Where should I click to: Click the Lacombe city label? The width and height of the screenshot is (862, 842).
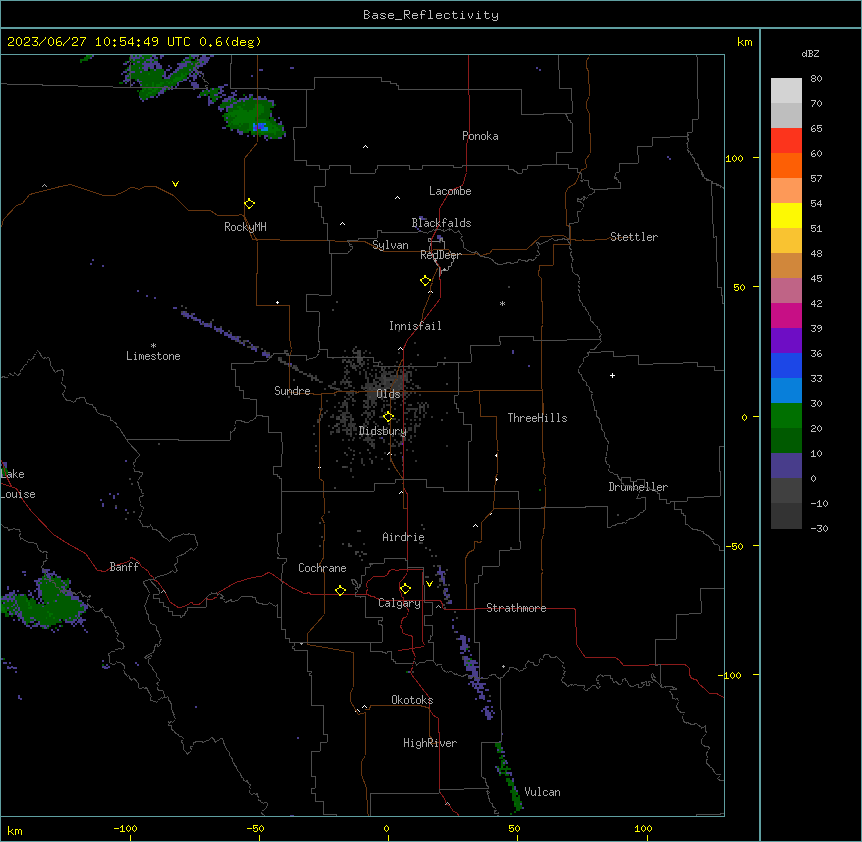pos(450,191)
